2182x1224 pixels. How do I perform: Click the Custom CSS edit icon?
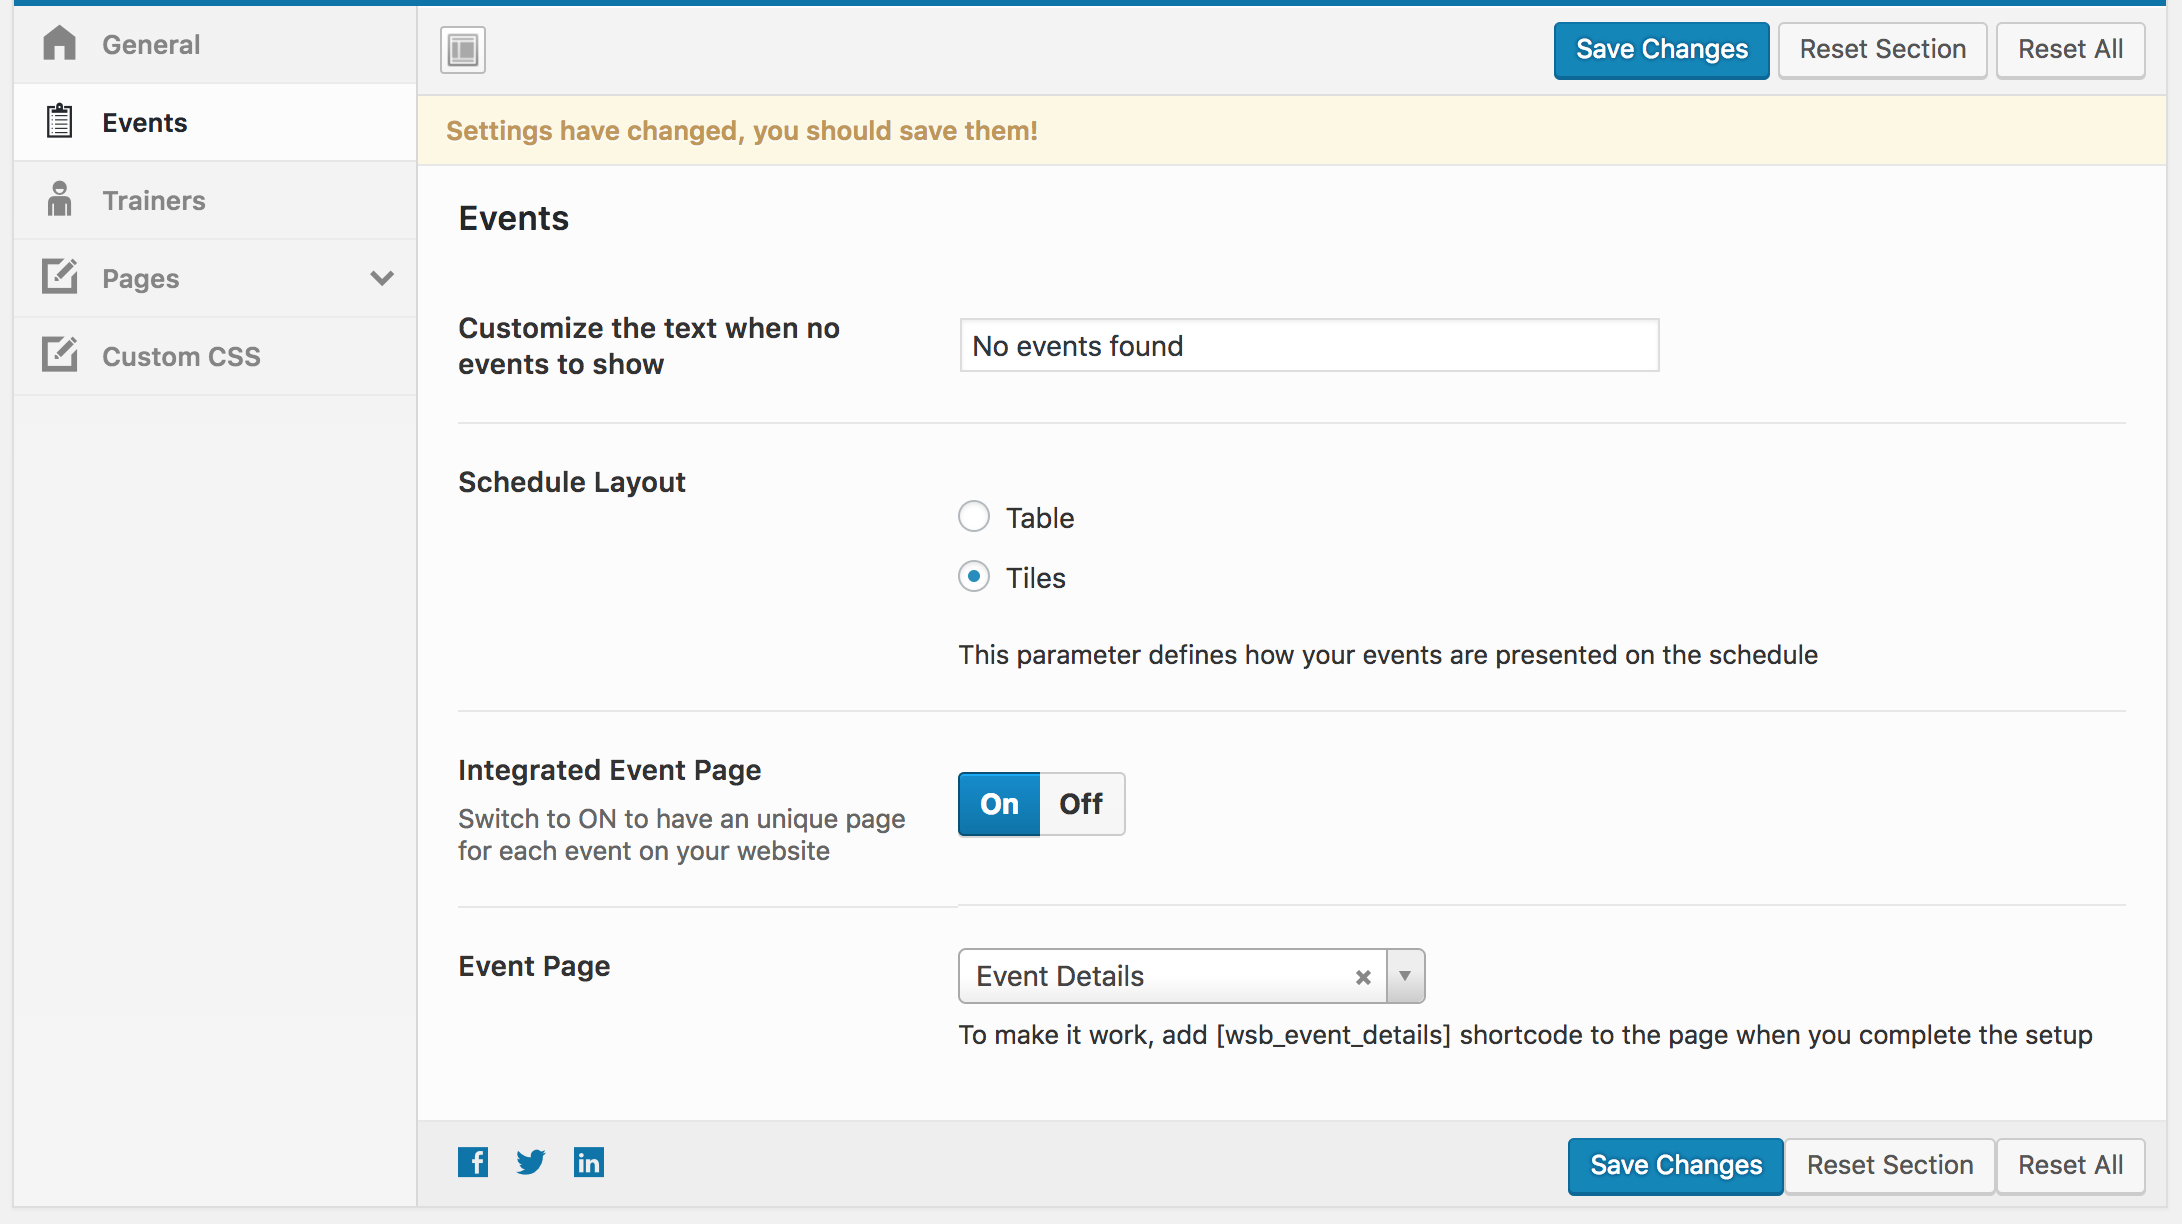(x=60, y=355)
